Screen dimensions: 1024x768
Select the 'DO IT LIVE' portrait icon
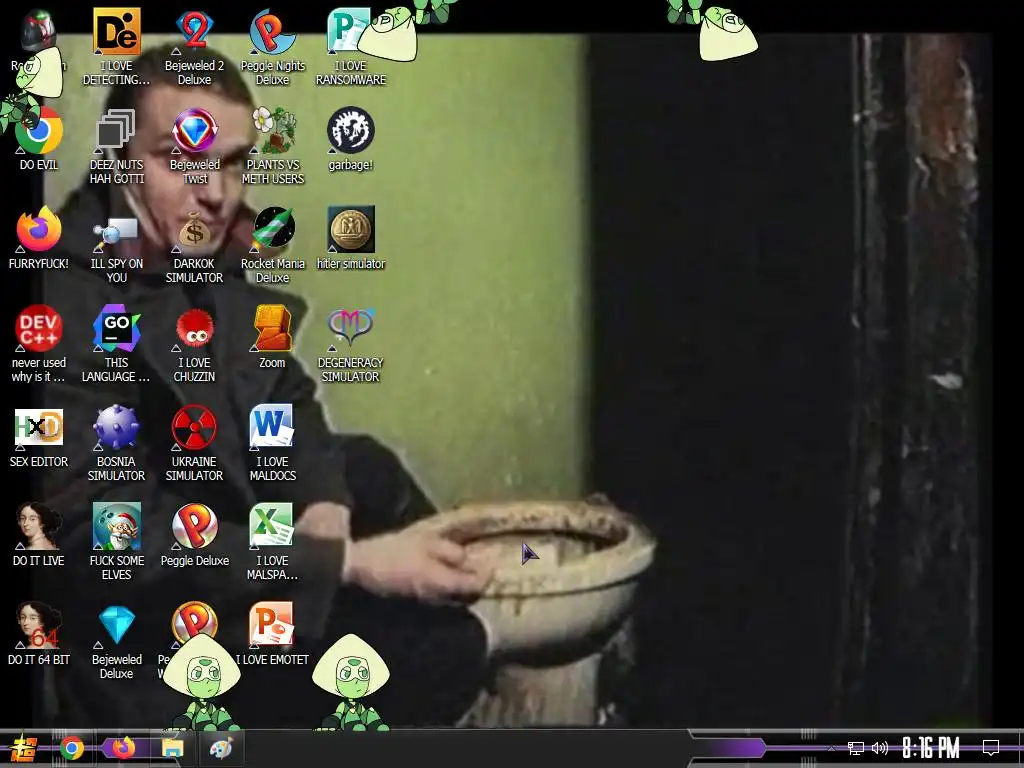click(x=39, y=526)
